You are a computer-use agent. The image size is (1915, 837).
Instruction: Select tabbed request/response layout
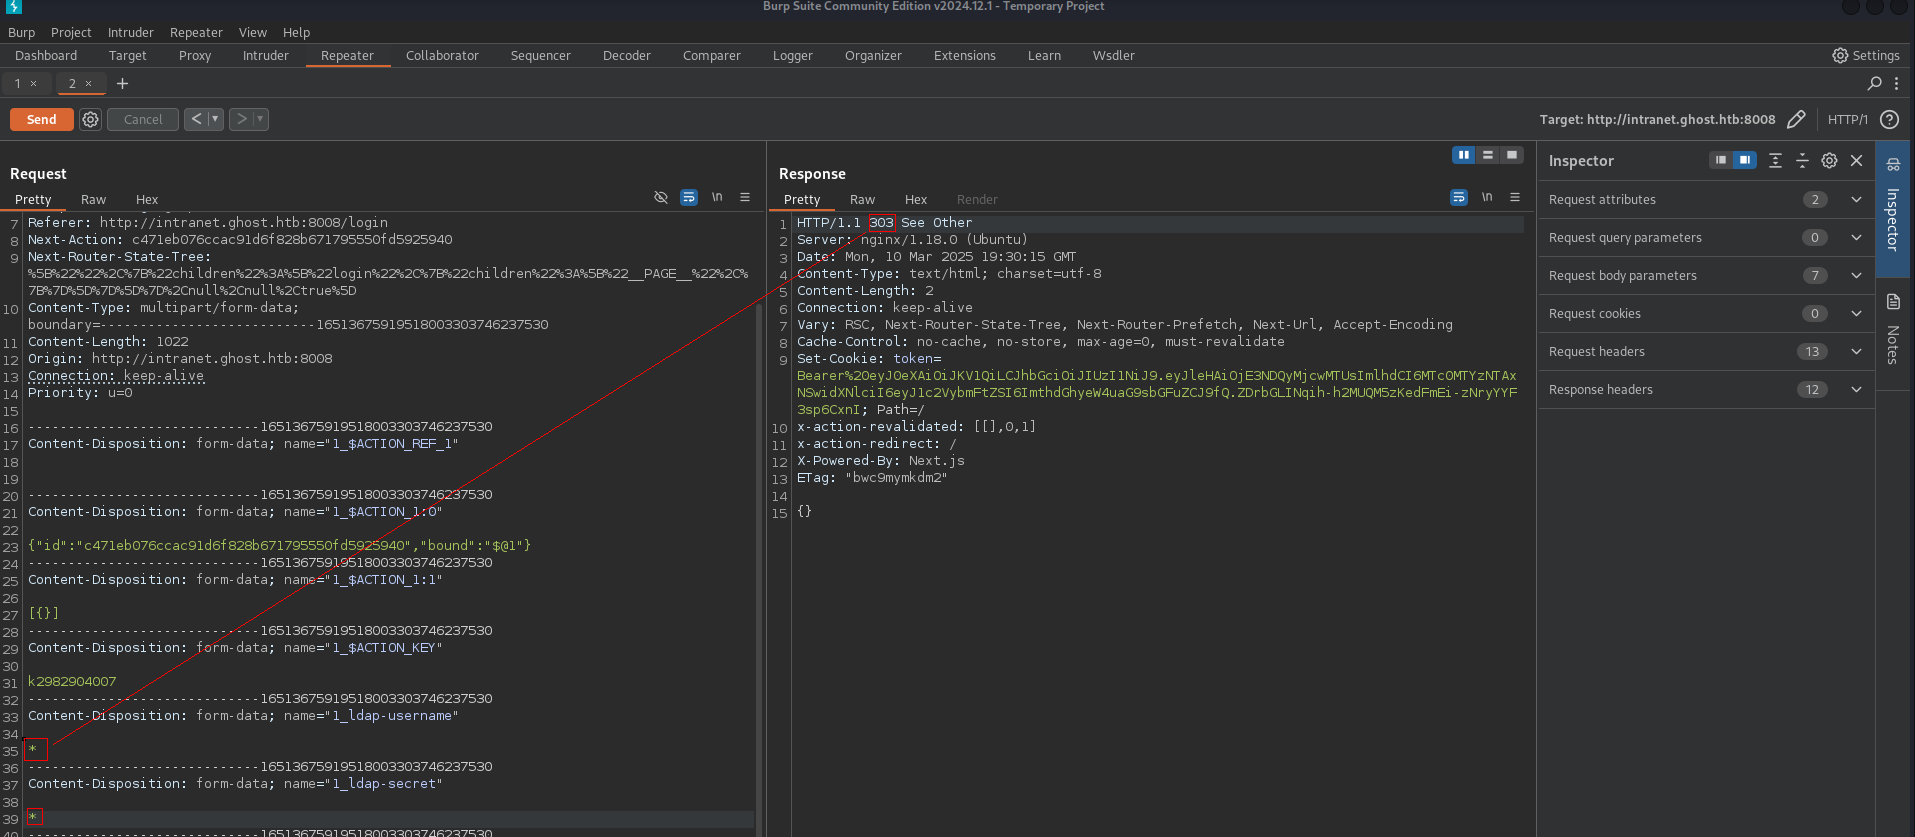[1512, 155]
